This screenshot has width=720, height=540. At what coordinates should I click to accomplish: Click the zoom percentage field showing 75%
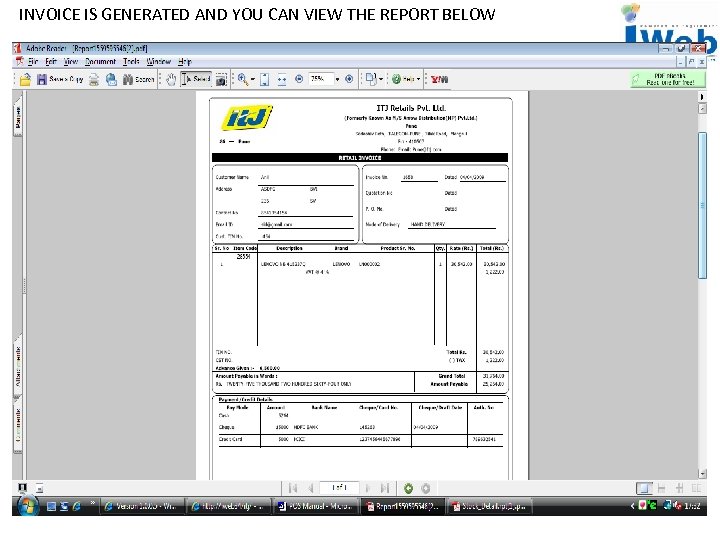pyautogui.click(x=321, y=79)
